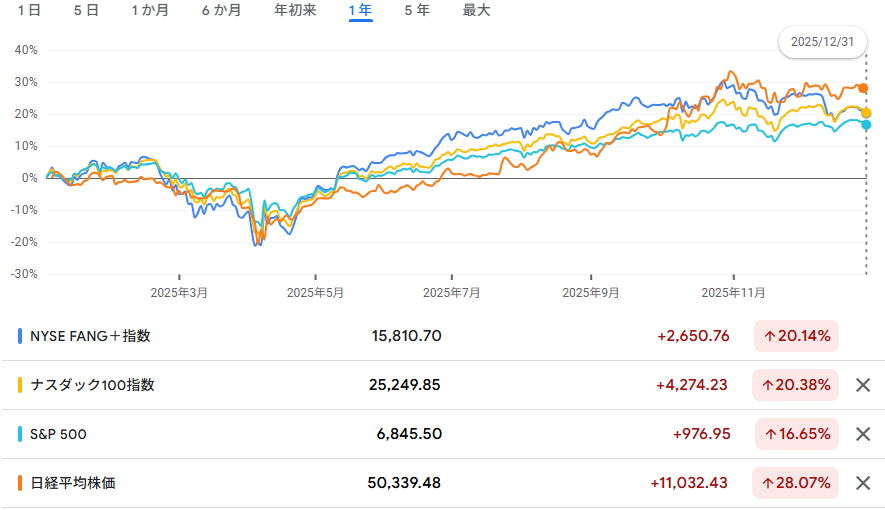Click the 20.14% change badge
Screen dimensions: 885x510
[x=796, y=336]
